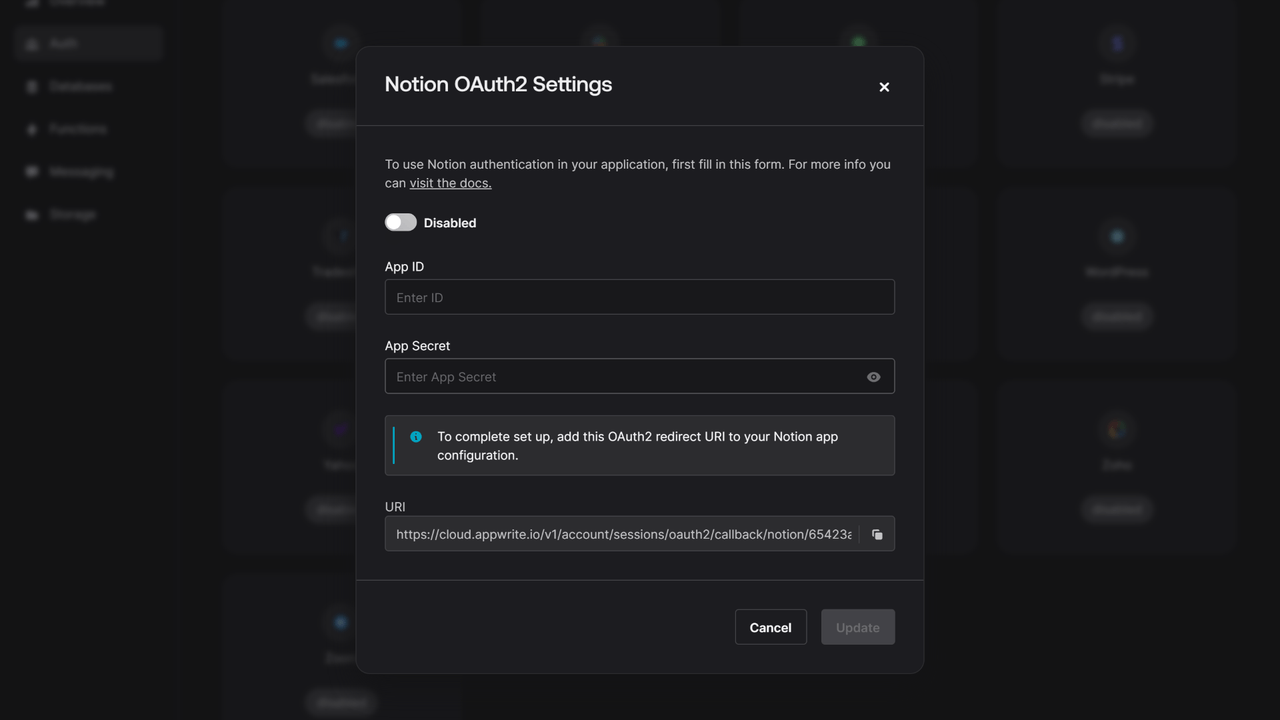Toggle the Disabled switch to enable Notion
This screenshot has height=720, width=1280.
click(401, 222)
